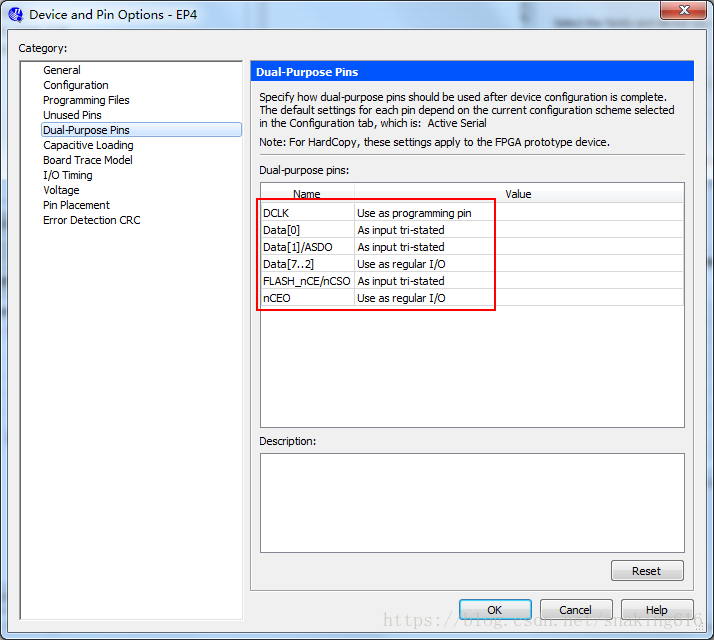The height and width of the screenshot is (640, 714).
Task: Select the nCEO pin name cell
Action: 307,297
